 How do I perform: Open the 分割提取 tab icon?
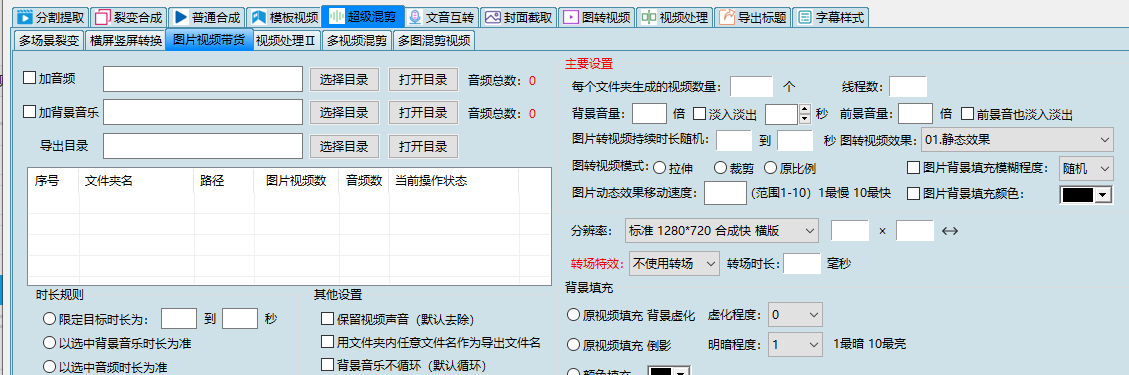[x=24, y=17]
